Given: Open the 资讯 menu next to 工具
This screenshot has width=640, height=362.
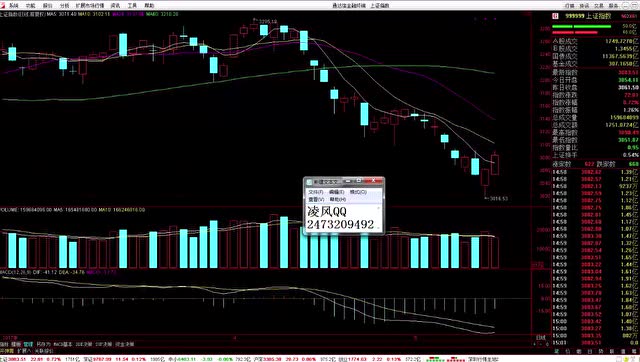Looking at the screenshot, I should tap(115, 5).
